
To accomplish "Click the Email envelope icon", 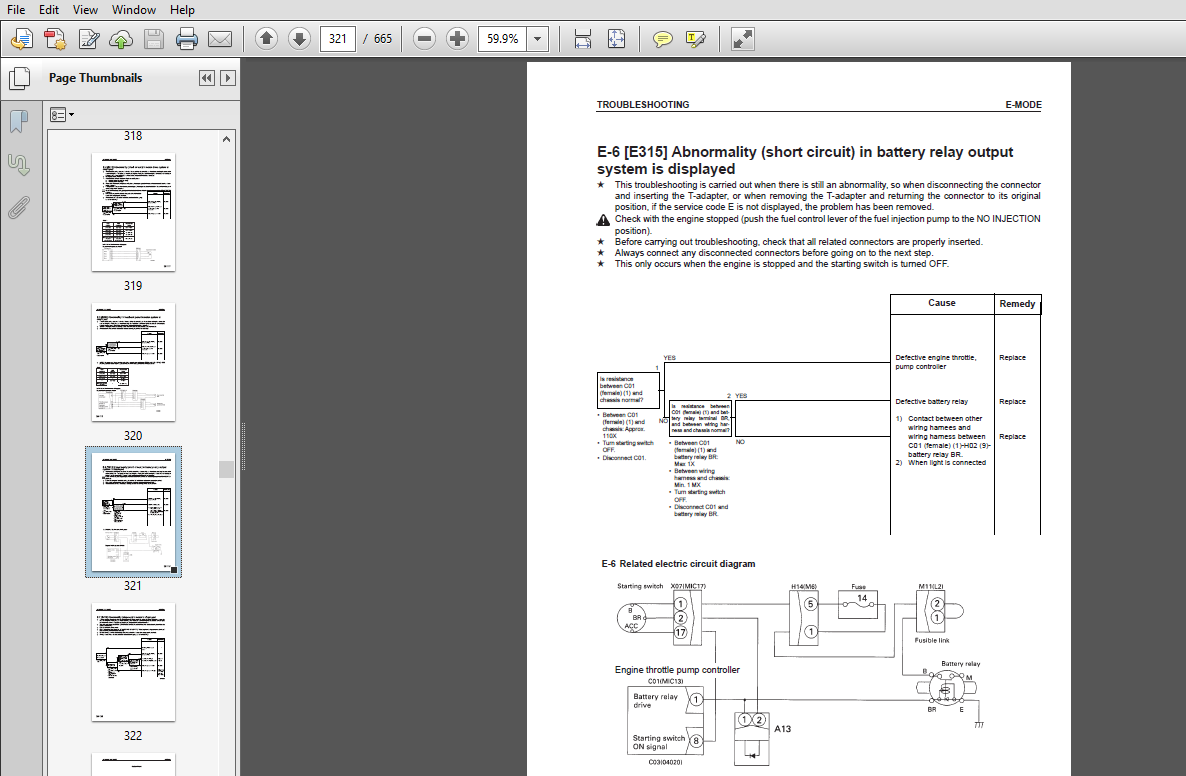I will 220,39.
